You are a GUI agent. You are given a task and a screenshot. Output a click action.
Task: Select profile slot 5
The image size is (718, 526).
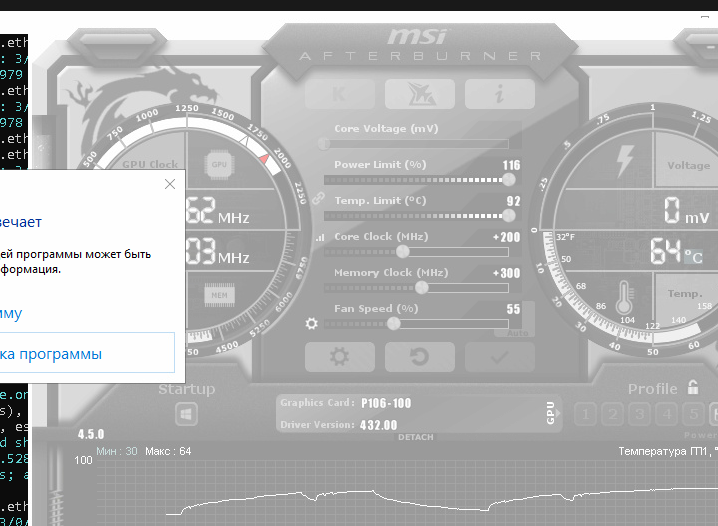point(694,414)
